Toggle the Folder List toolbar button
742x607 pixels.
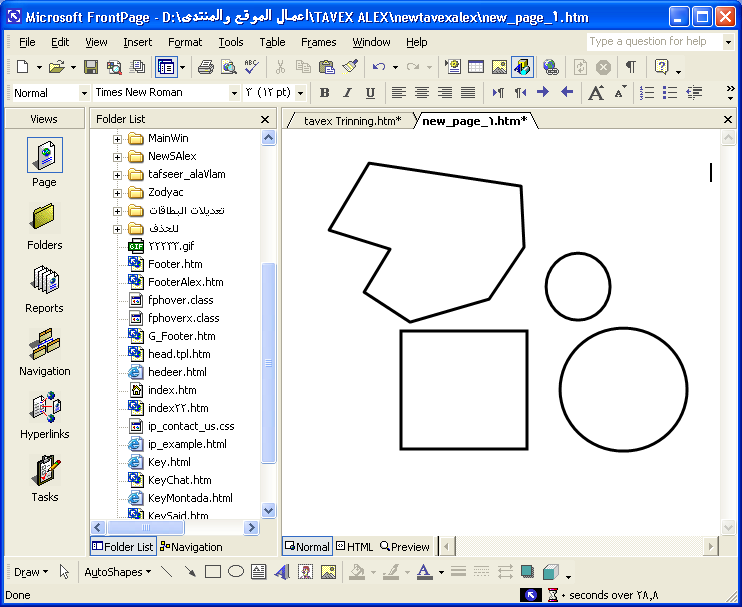[166, 67]
